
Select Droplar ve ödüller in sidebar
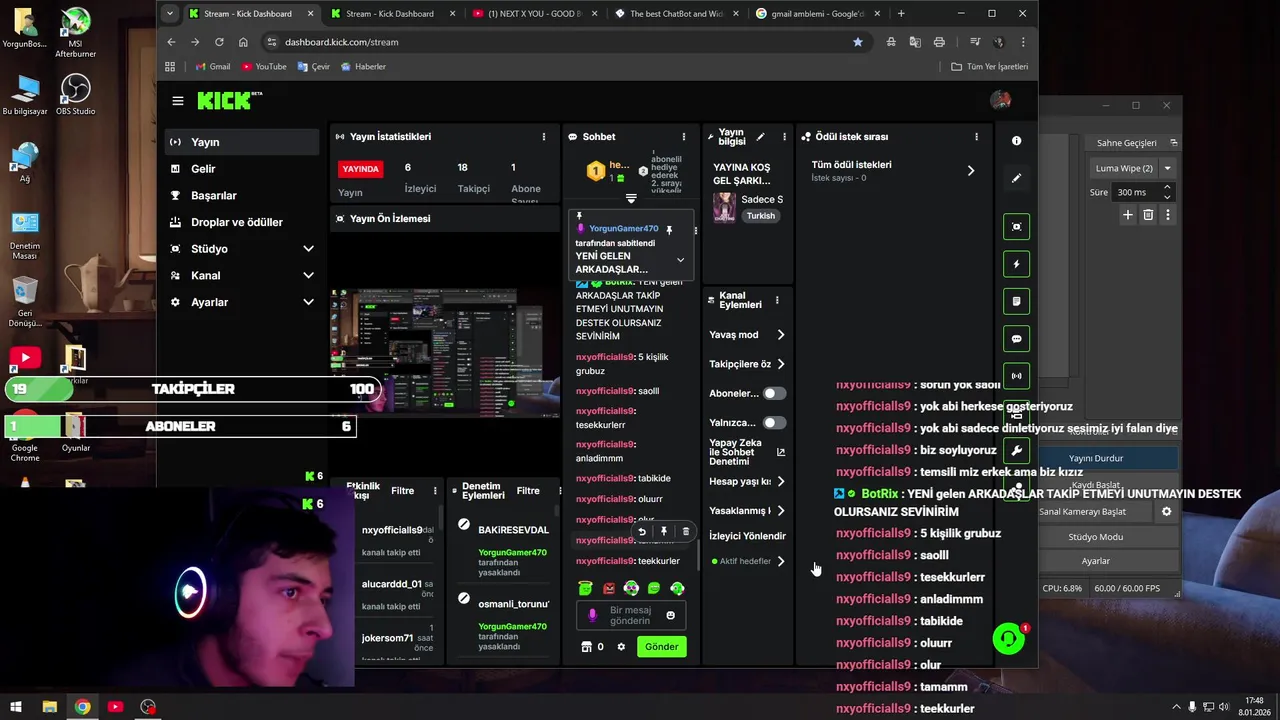pos(242,222)
